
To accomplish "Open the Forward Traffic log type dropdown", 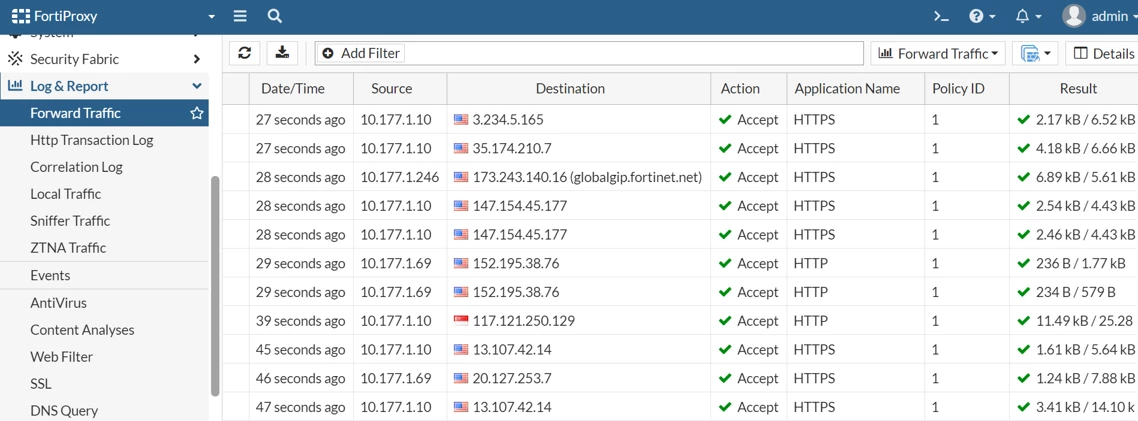I will pyautogui.click(x=938, y=53).
